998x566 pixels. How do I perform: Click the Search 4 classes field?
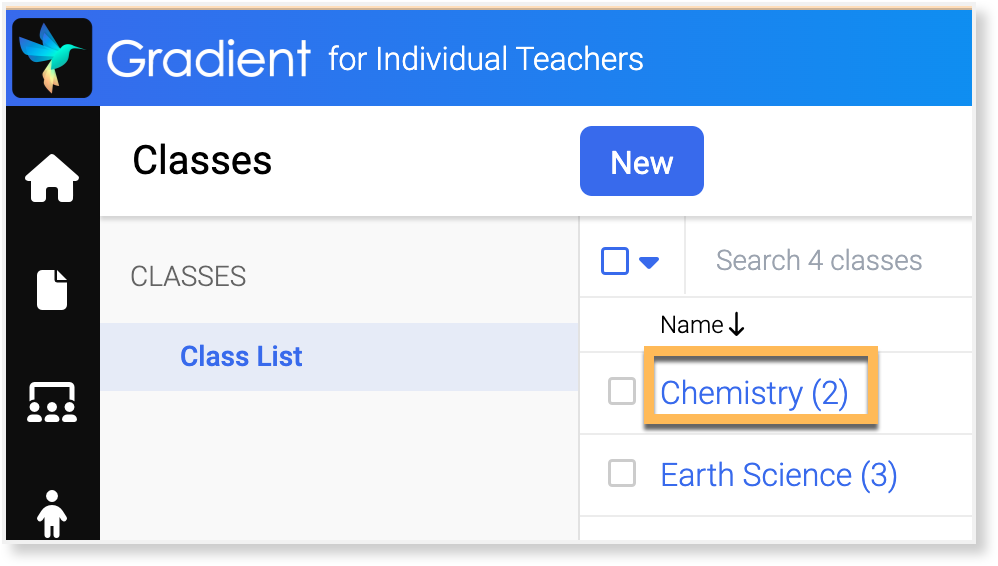click(x=819, y=261)
